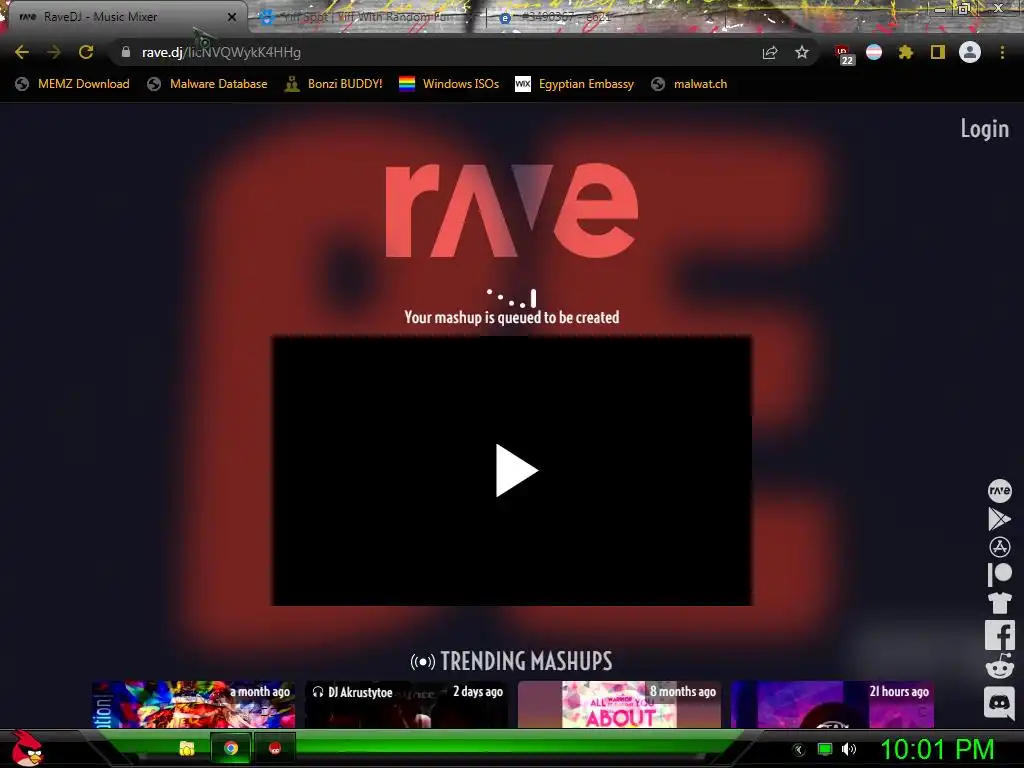Open the Reddit icon
This screenshot has width=1024, height=768.
click(x=999, y=667)
